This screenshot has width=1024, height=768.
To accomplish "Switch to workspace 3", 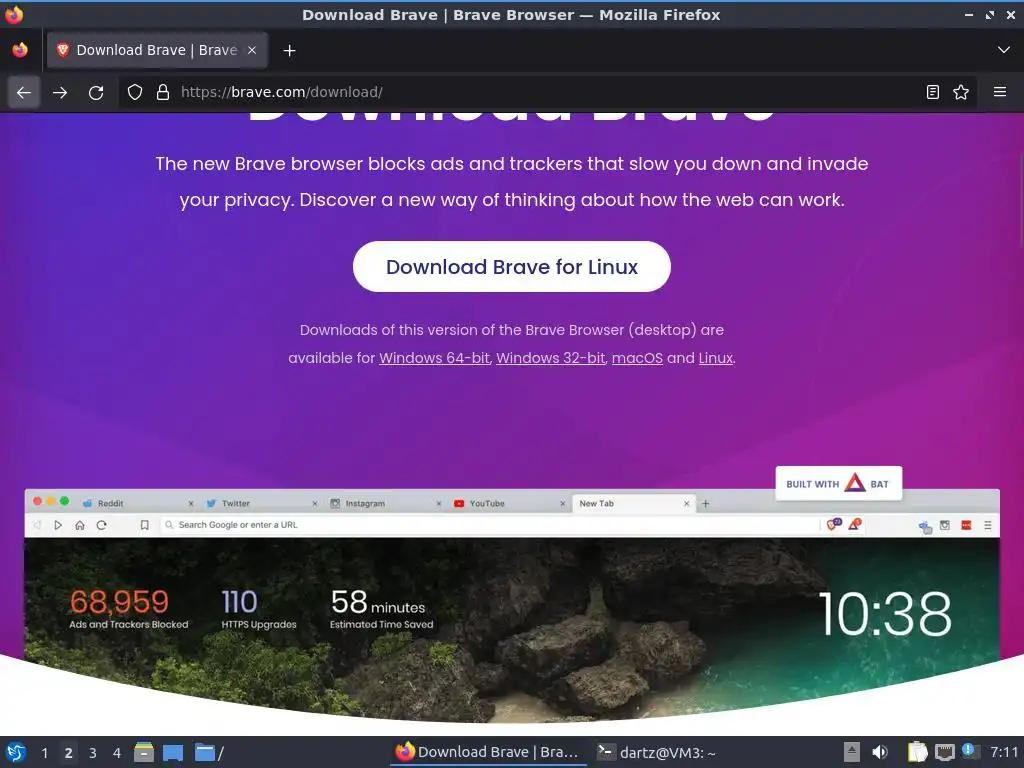I will click(93, 753).
